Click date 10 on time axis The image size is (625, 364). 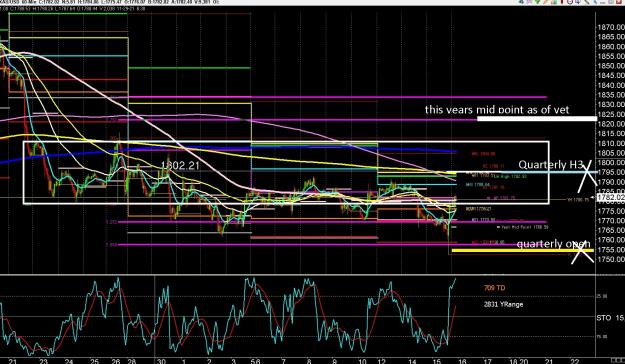[x=362, y=361]
